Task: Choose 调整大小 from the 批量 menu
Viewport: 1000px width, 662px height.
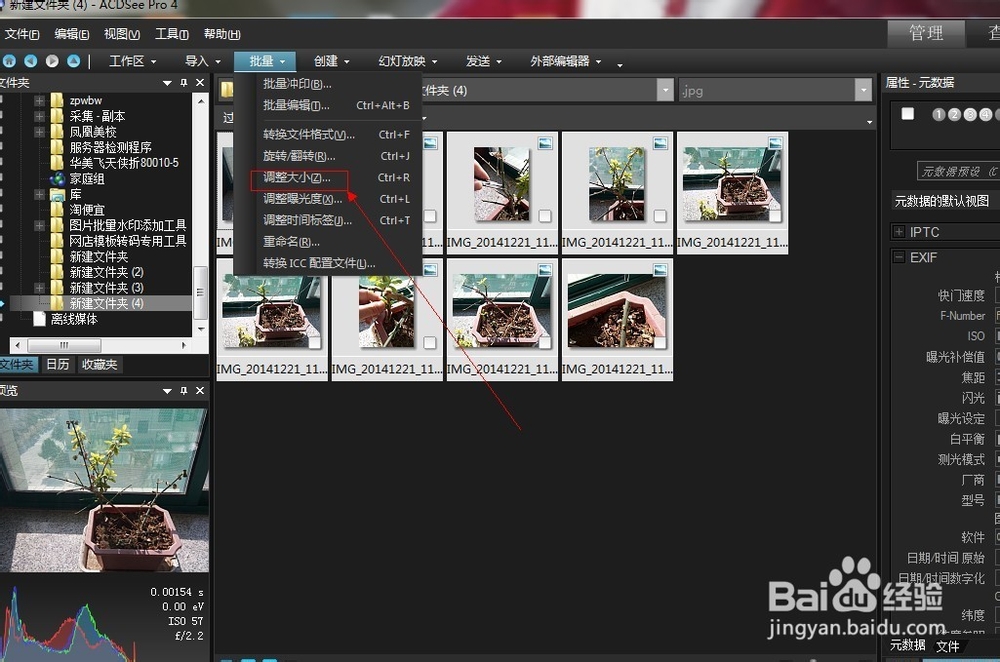Action: 328,177
